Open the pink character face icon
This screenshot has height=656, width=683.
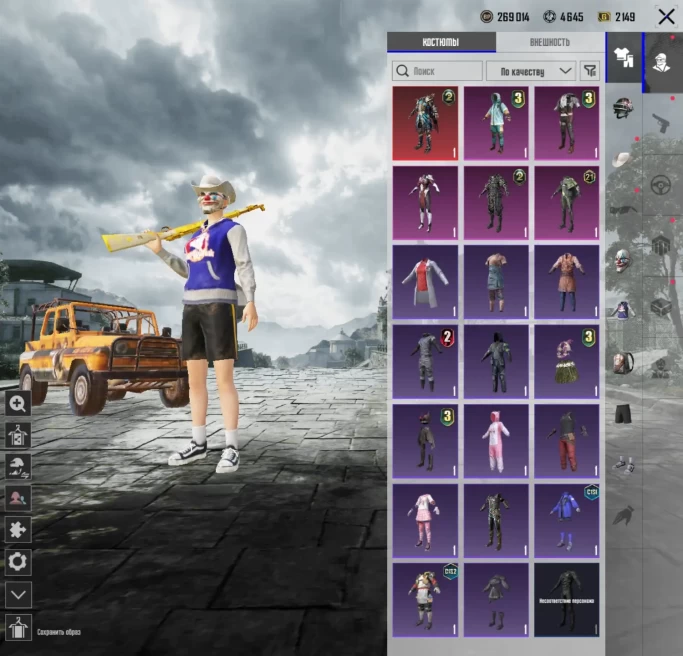pos(18,498)
